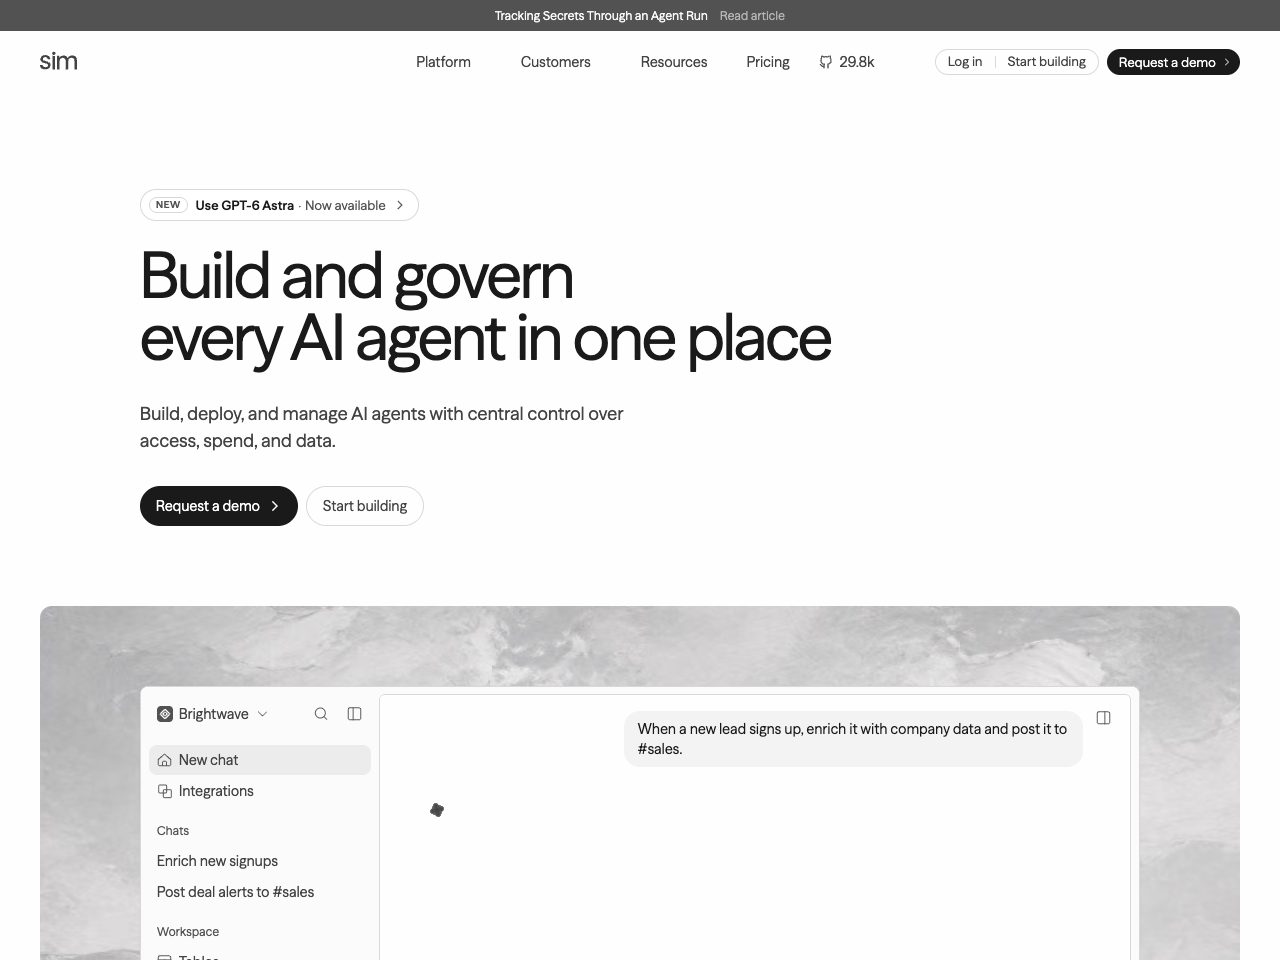Open the Post deal alerts to #sales chat
This screenshot has width=1280, height=960.
[235, 892]
